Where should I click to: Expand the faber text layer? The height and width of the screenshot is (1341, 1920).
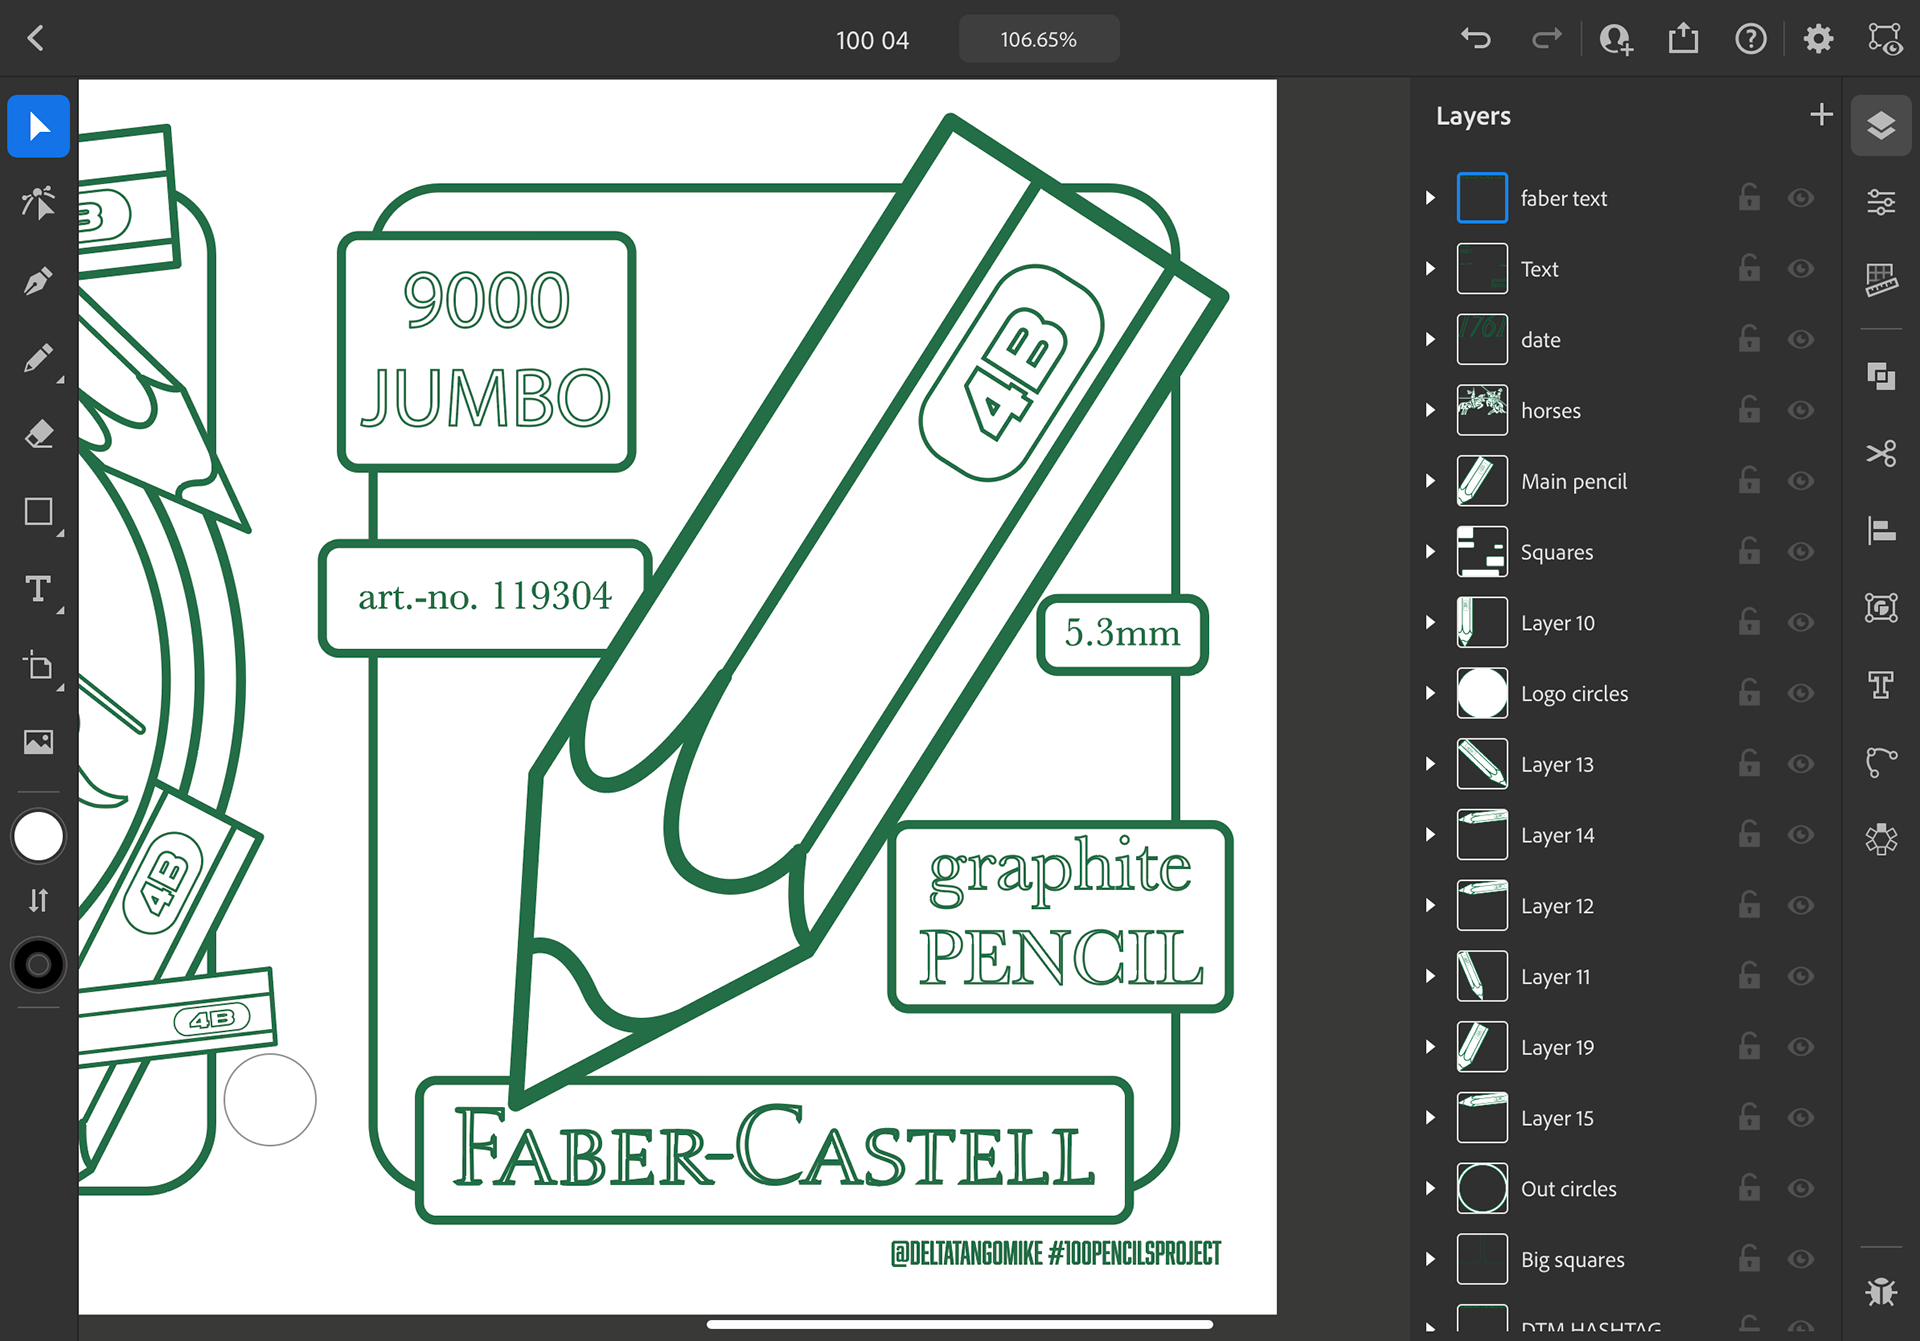(x=1430, y=198)
